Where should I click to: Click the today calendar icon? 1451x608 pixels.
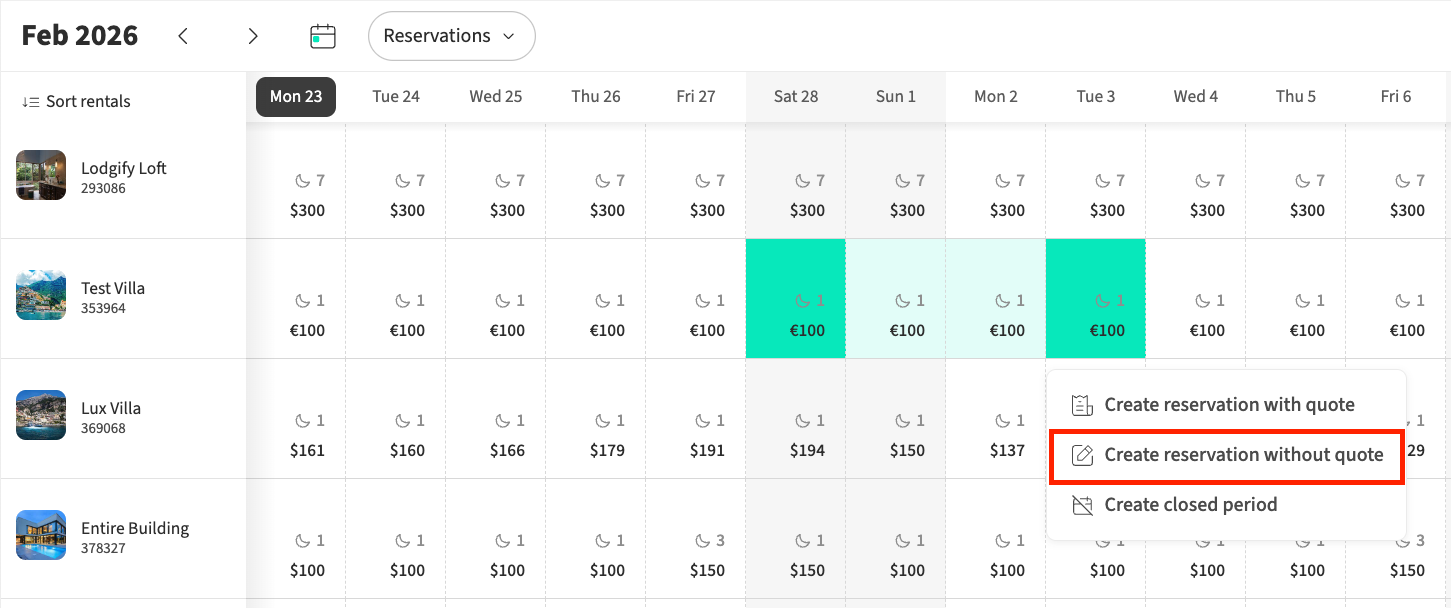click(322, 36)
